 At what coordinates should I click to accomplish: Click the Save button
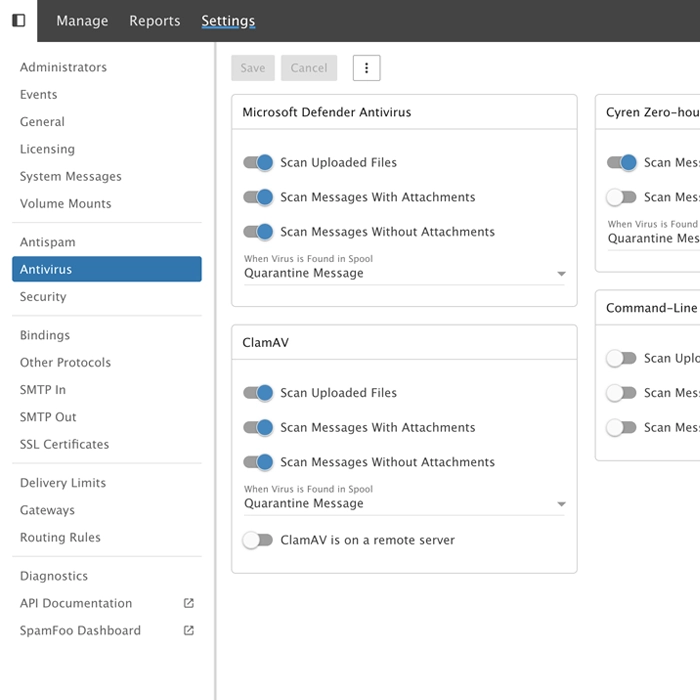coord(253,68)
